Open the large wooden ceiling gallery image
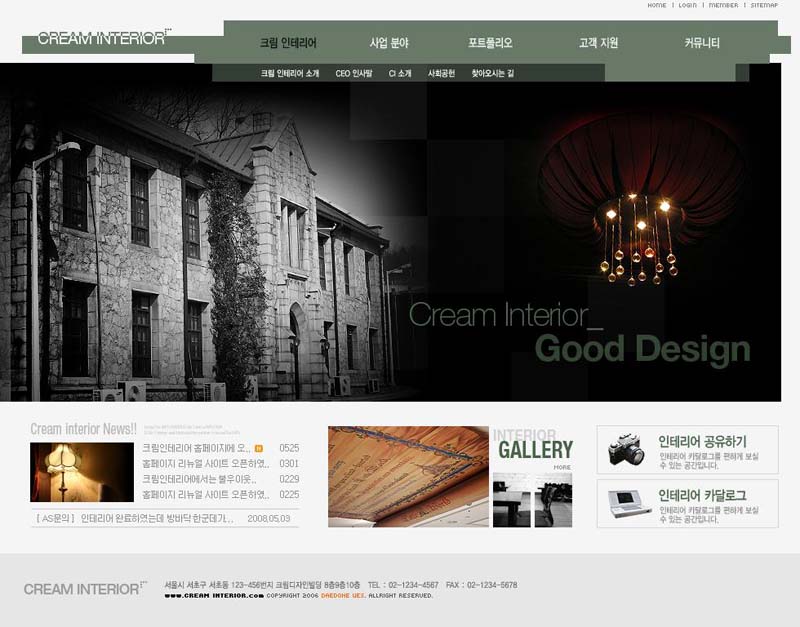 click(x=408, y=476)
